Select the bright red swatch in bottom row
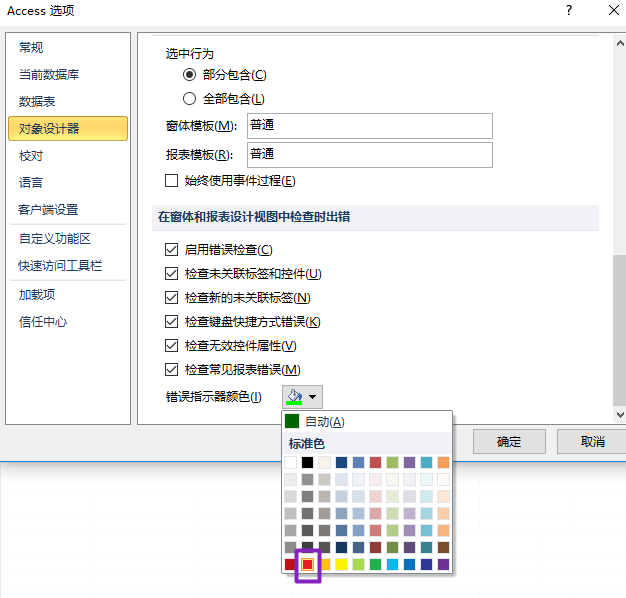The width and height of the screenshot is (626, 598). click(307, 564)
